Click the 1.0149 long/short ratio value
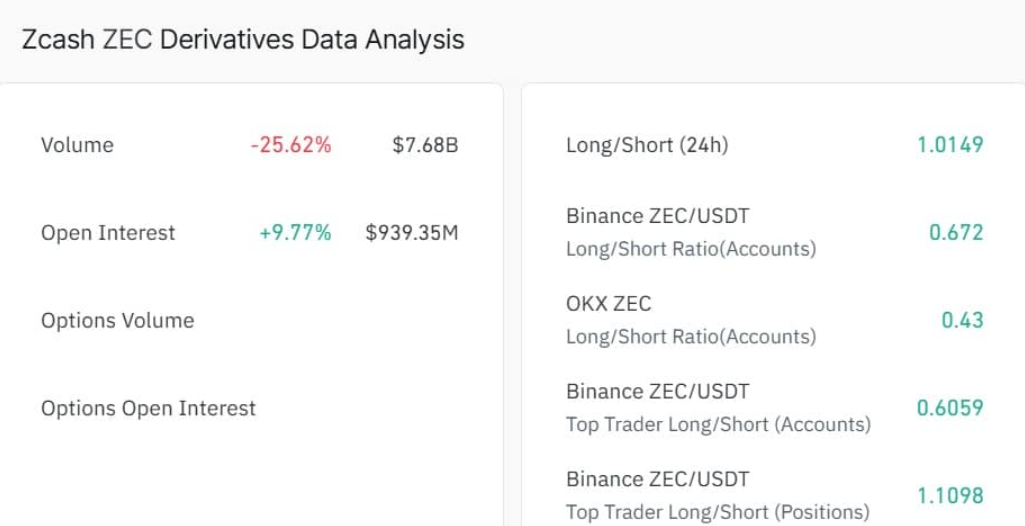 coord(950,145)
